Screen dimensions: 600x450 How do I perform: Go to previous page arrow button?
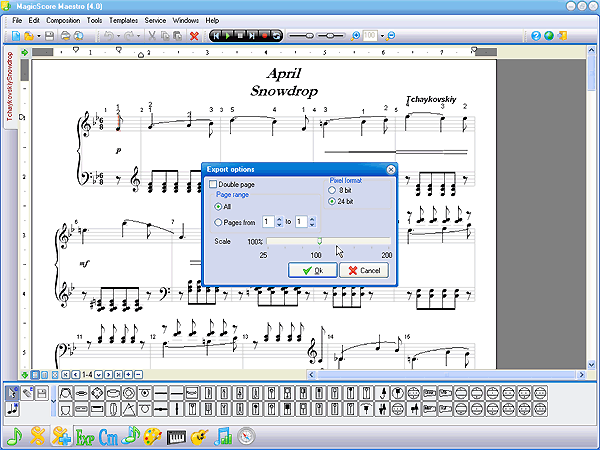tap(75, 375)
